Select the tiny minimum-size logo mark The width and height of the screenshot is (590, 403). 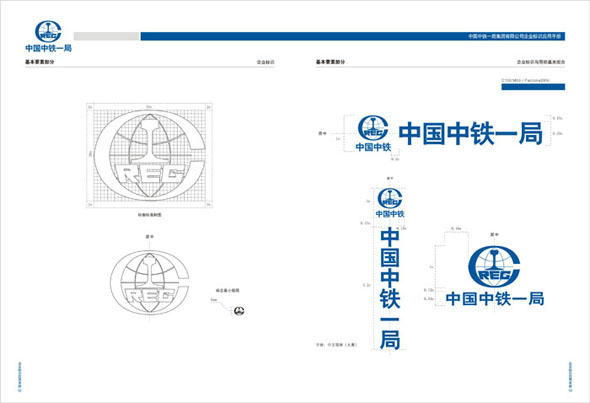click(x=239, y=311)
